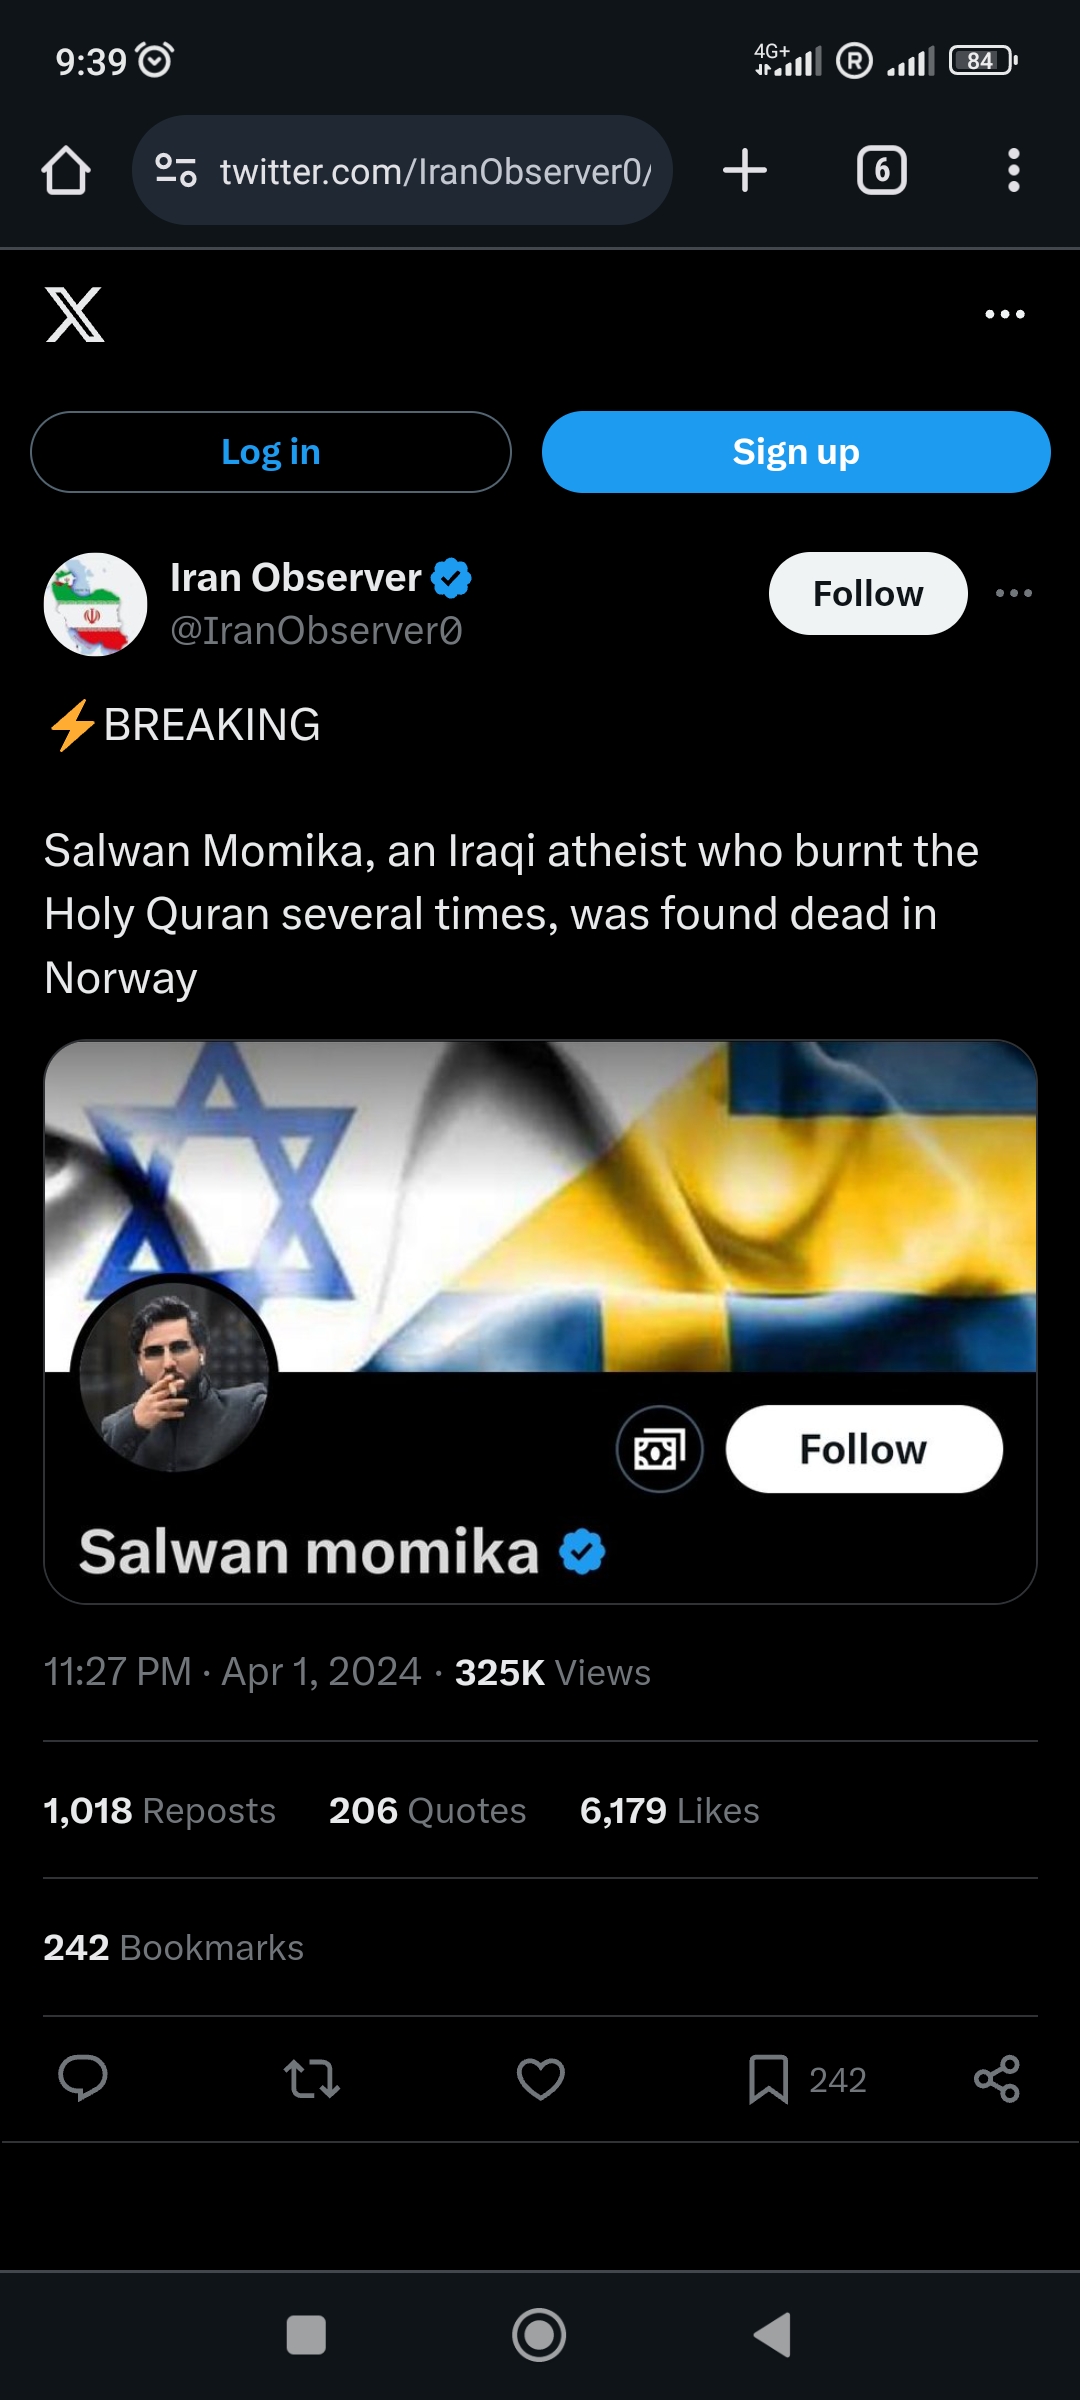
Task: Open Iran Observer profile picture
Action: pos(96,604)
